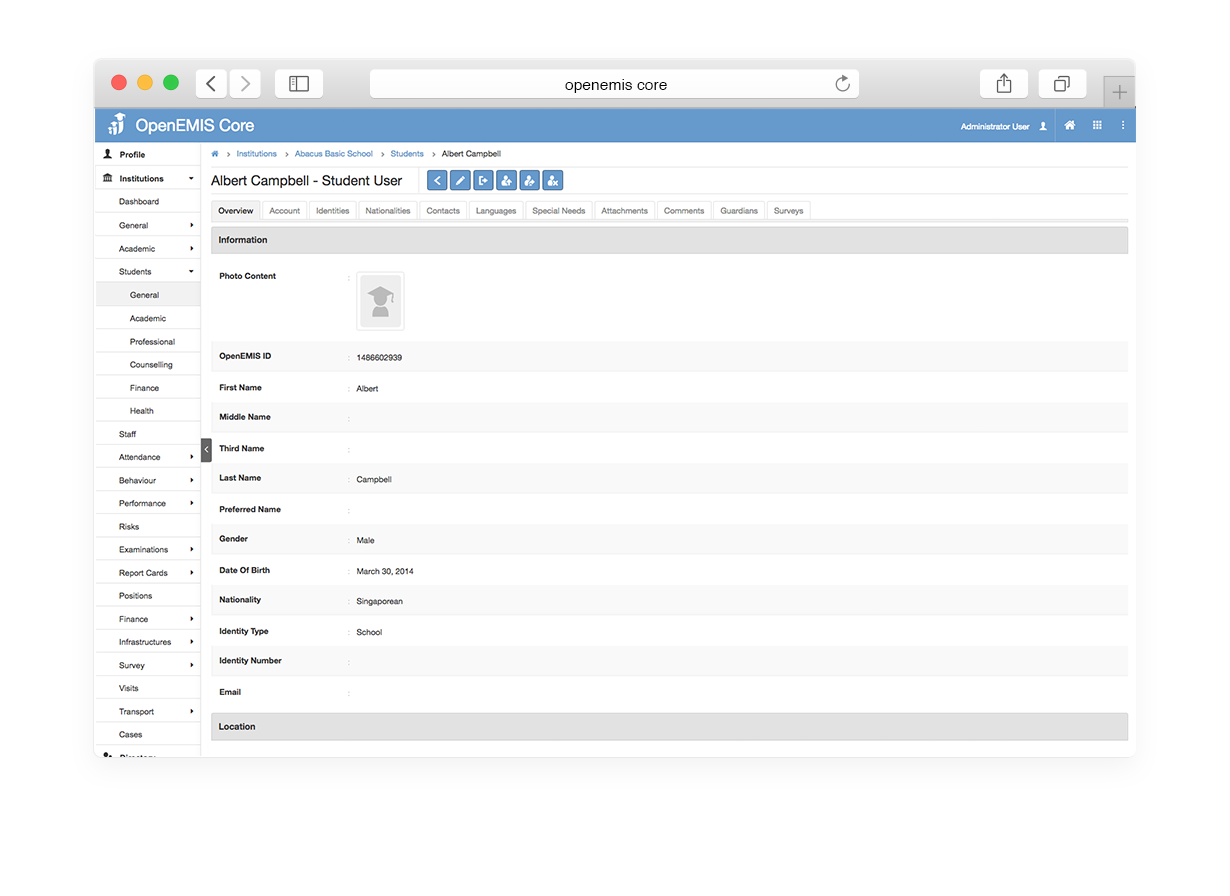Expand the Infrastructures submenu arrow
Viewport: 1230px width, 896px height.
click(x=191, y=642)
